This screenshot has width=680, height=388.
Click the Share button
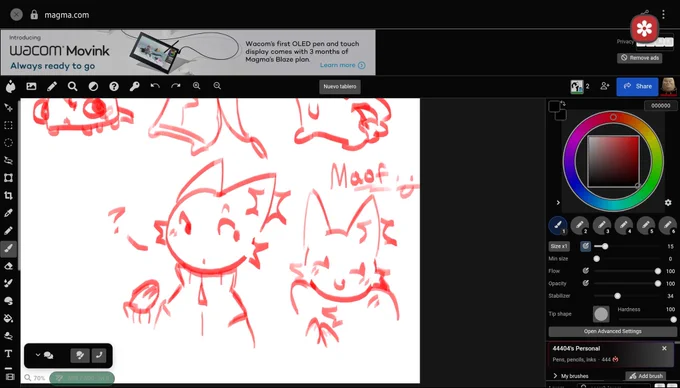pyautogui.click(x=637, y=87)
